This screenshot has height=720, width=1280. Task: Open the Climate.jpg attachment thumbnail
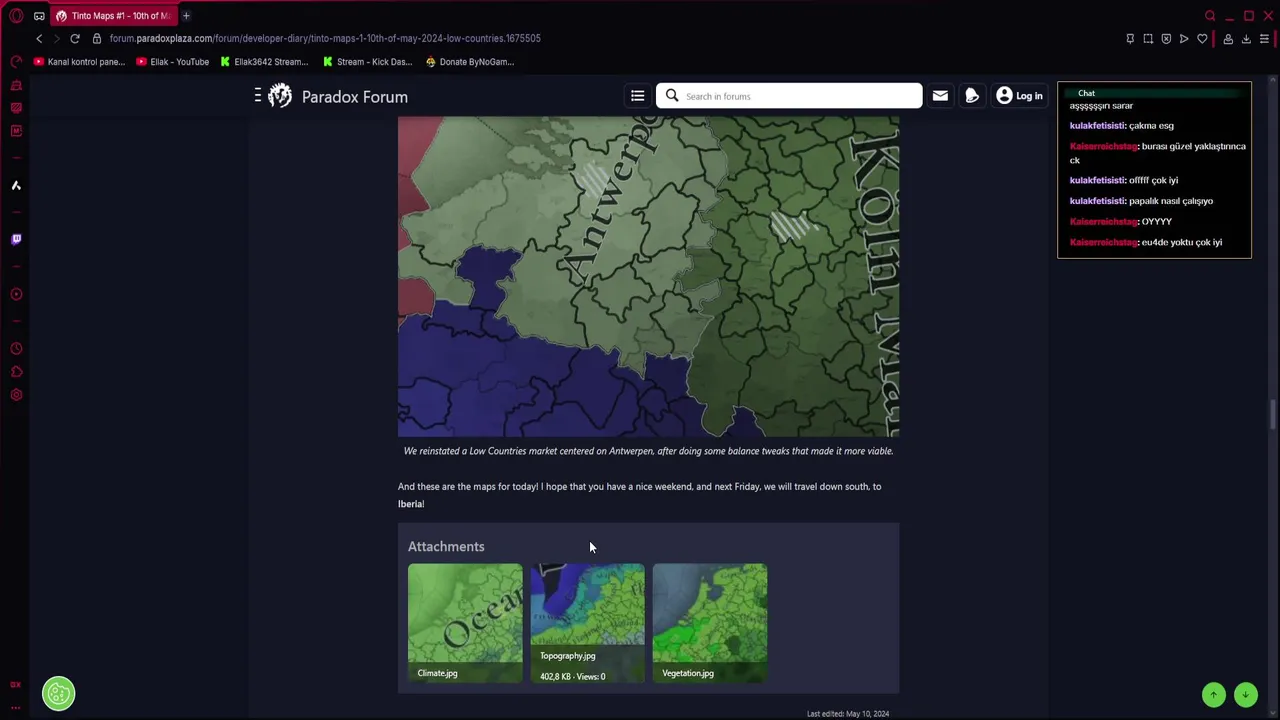pyautogui.click(x=465, y=623)
